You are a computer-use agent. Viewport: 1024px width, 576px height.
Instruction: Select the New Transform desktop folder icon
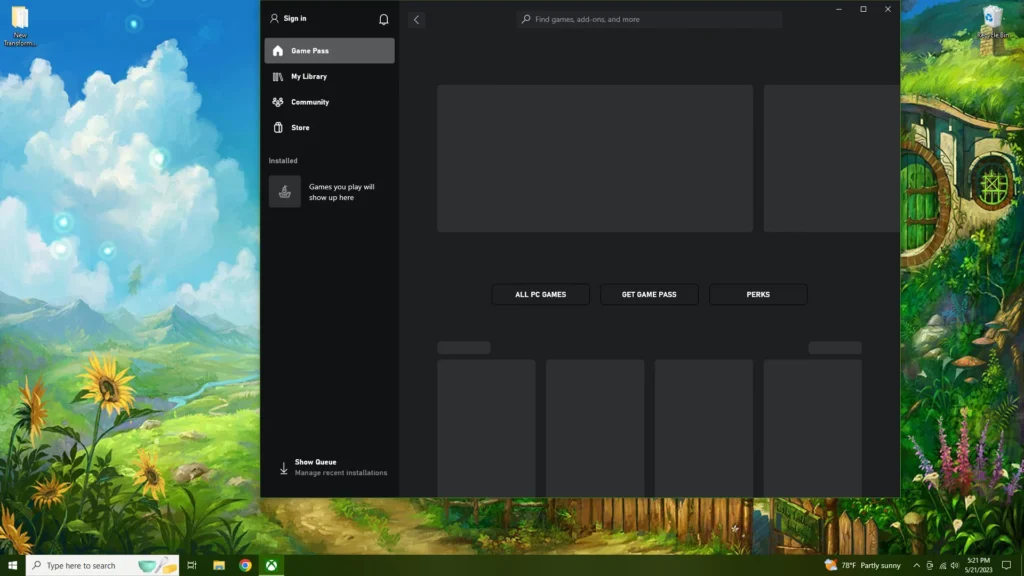pyautogui.click(x=20, y=26)
